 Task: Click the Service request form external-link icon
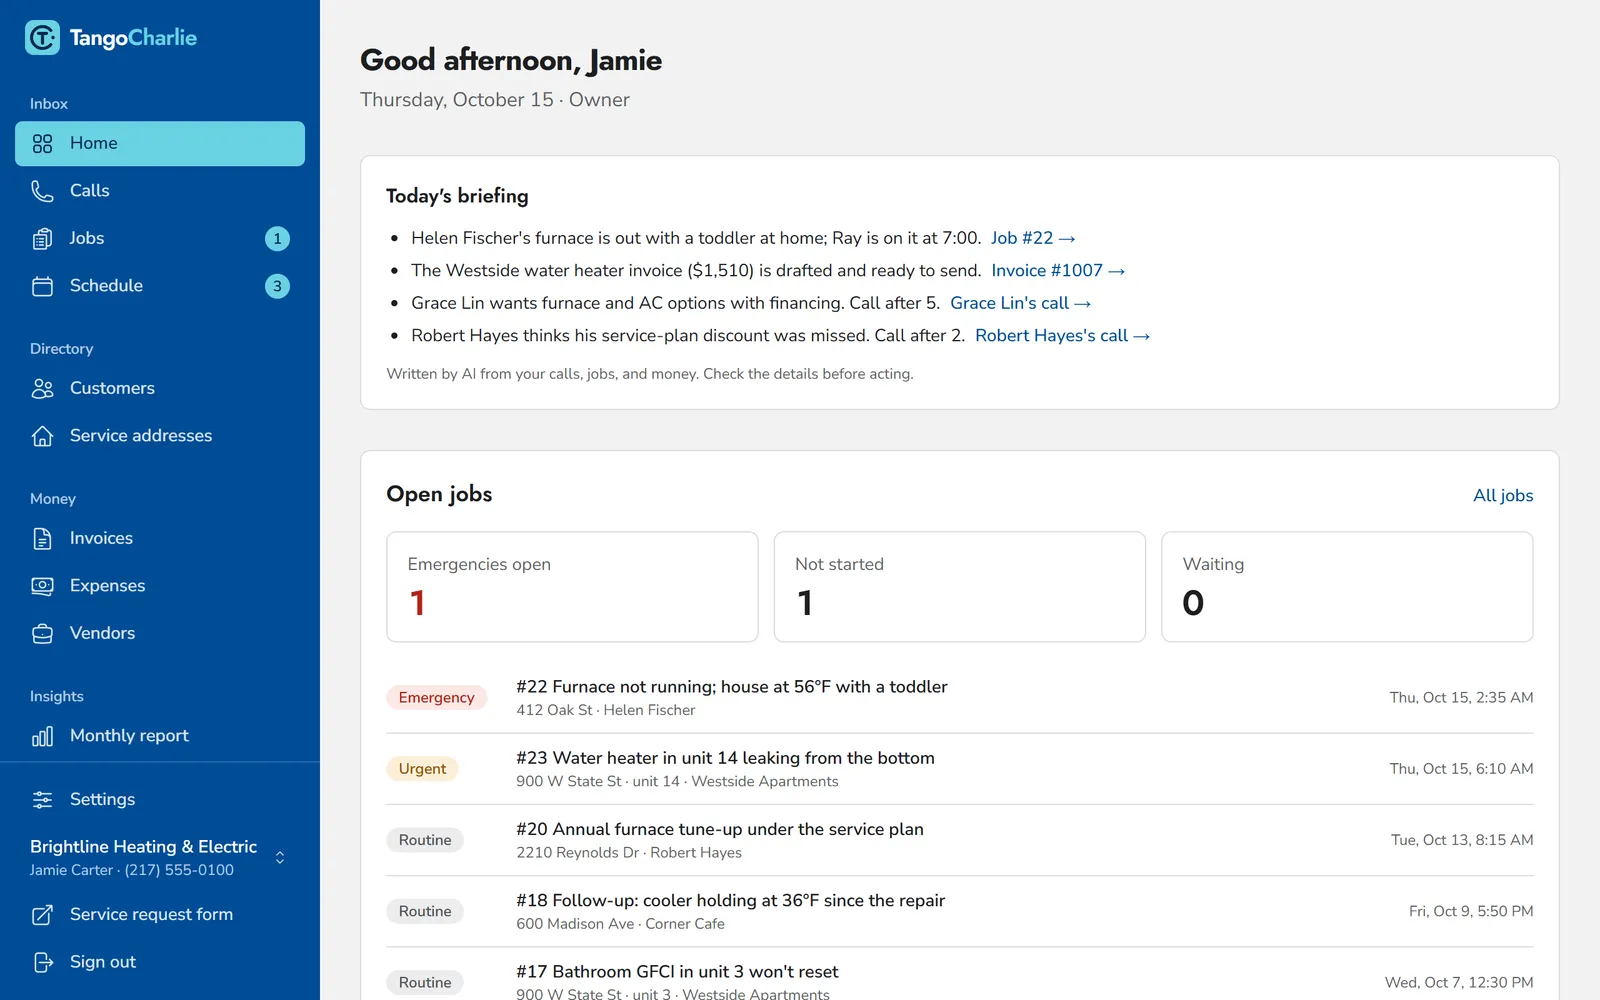(x=42, y=915)
